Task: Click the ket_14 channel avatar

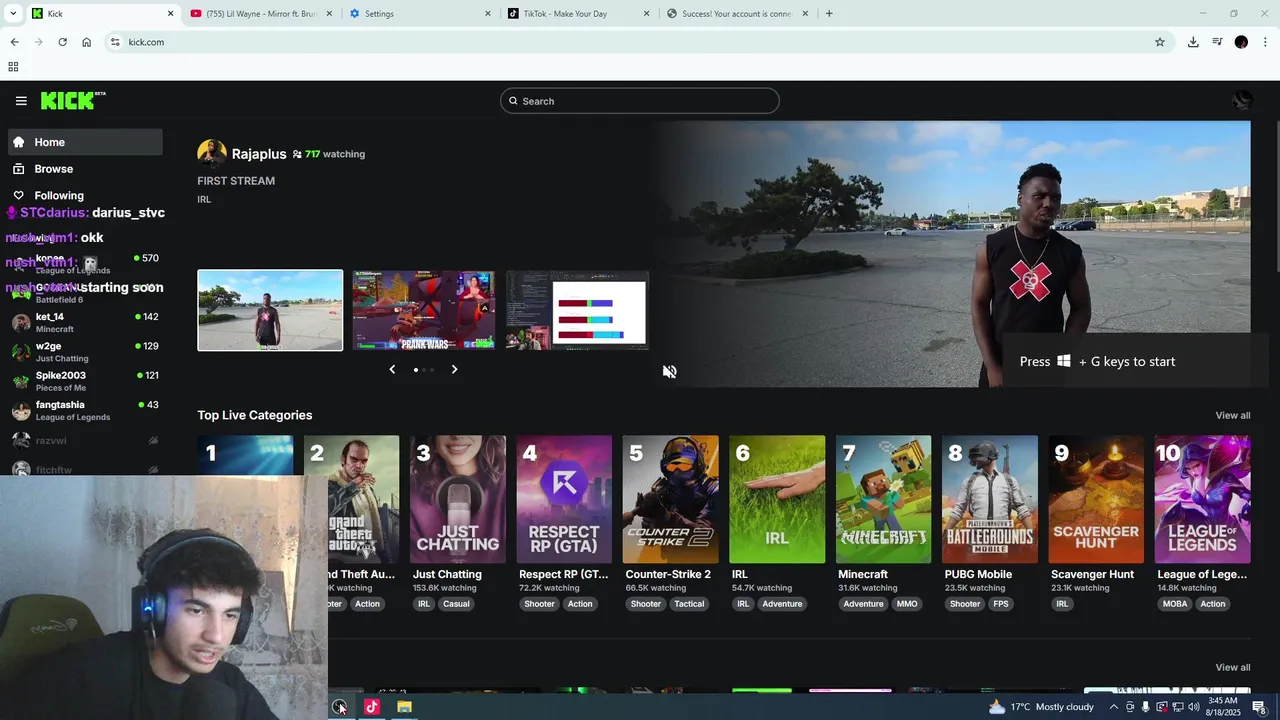Action: (21, 322)
